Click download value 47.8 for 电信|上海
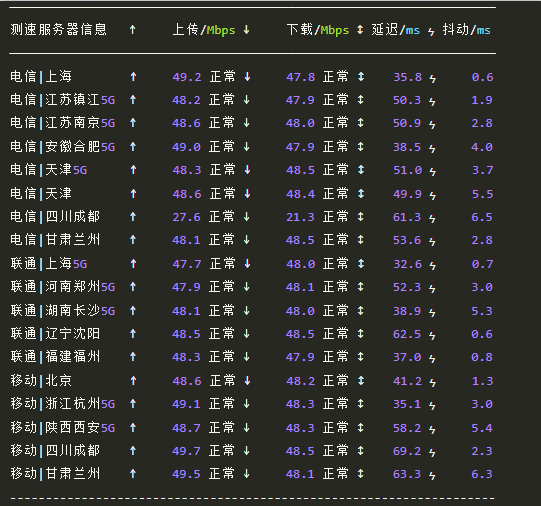This screenshot has height=506, width=541. pyautogui.click(x=301, y=77)
